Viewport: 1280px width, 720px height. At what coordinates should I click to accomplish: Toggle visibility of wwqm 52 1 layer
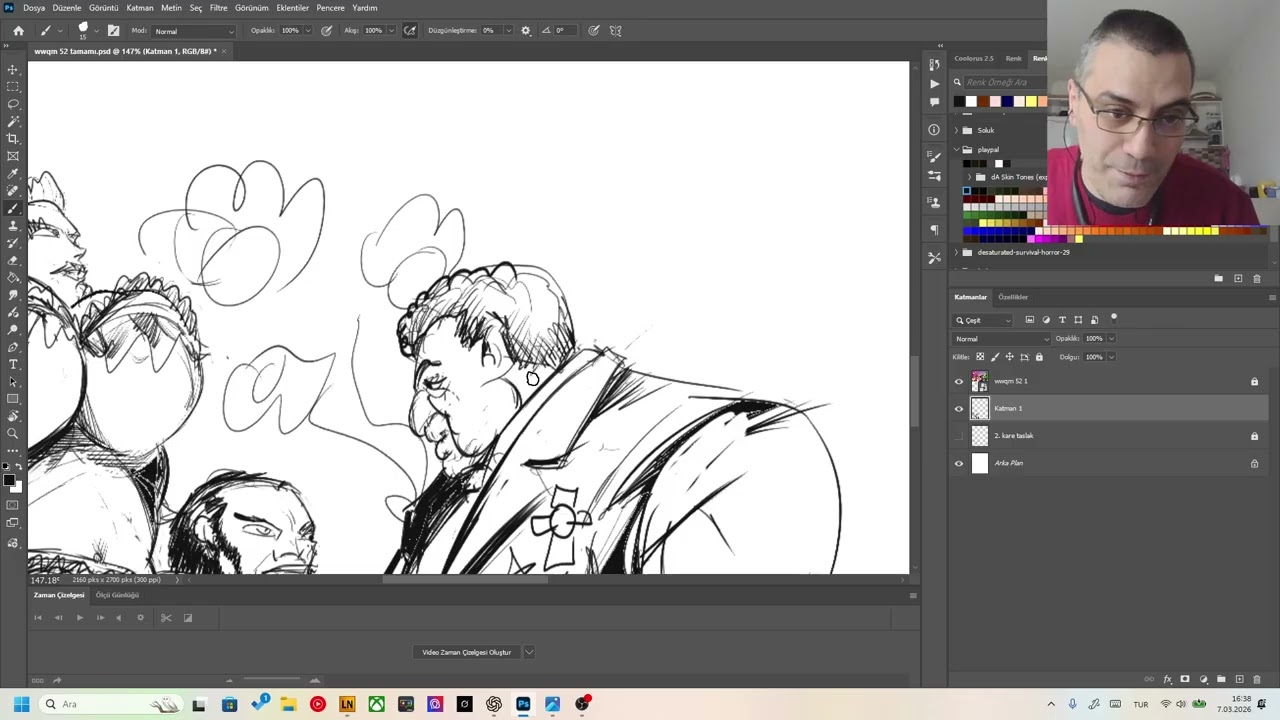pyautogui.click(x=959, y=381)
